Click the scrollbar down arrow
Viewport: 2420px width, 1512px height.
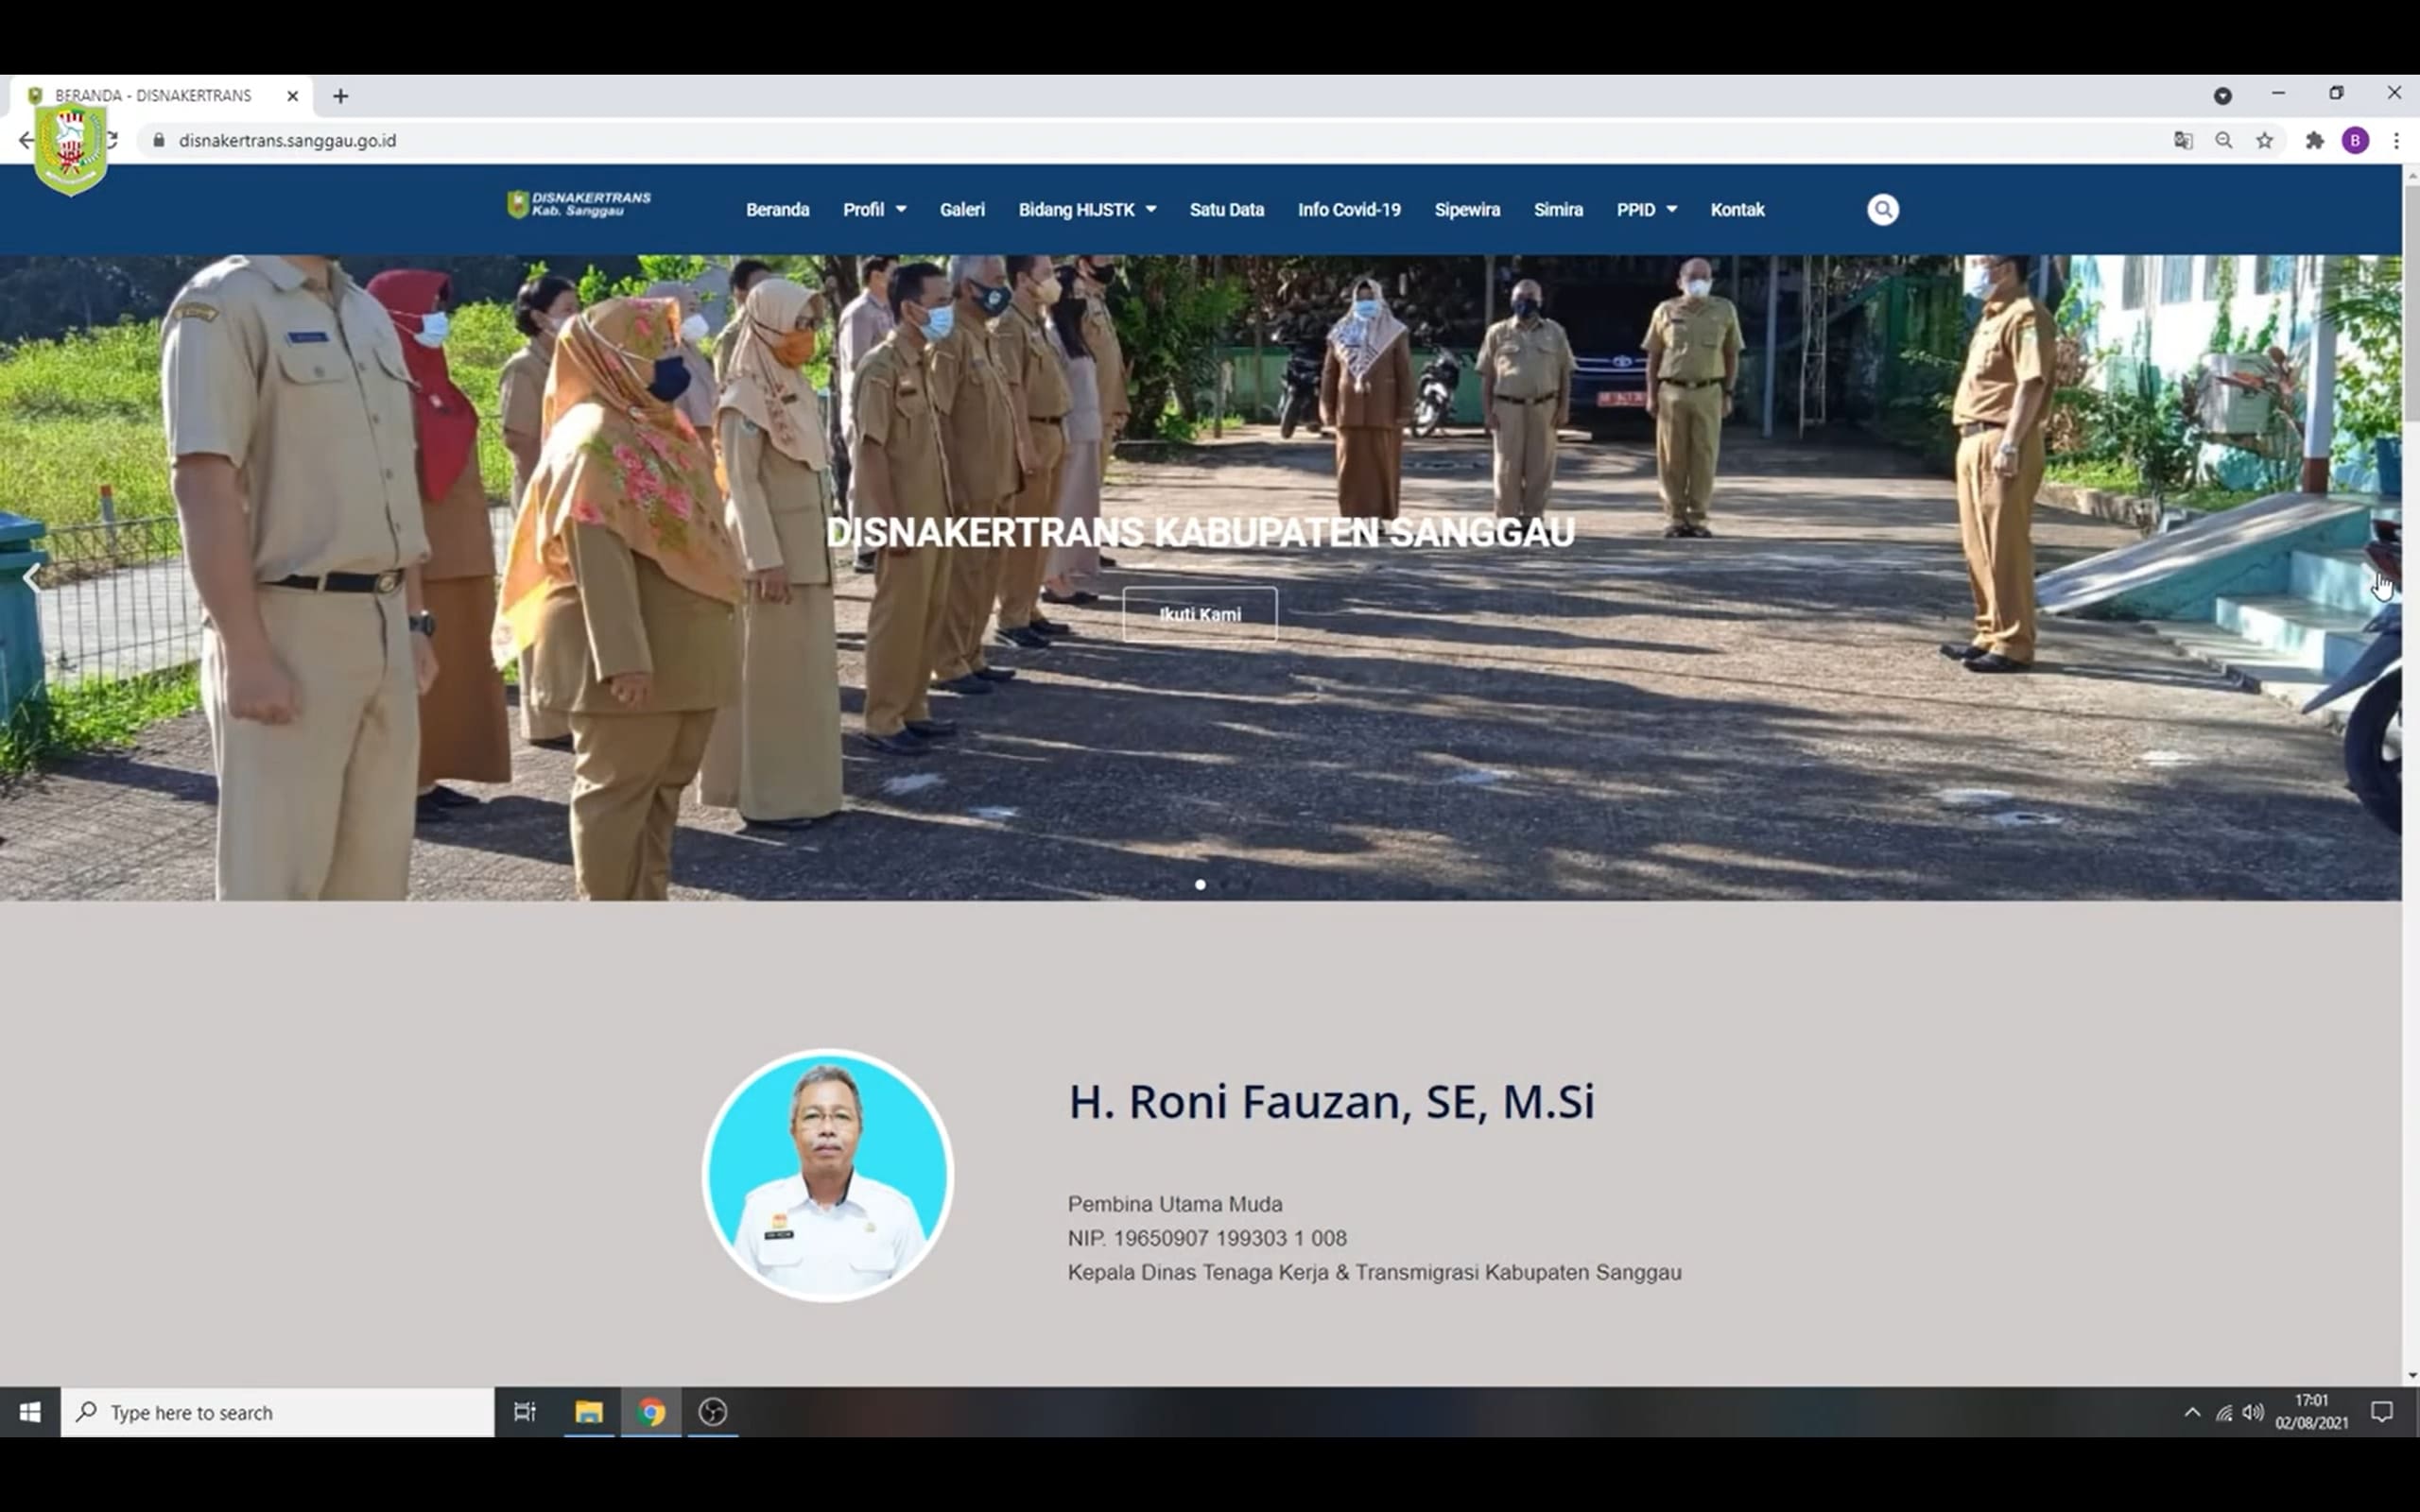[x=2411, y=1375]
